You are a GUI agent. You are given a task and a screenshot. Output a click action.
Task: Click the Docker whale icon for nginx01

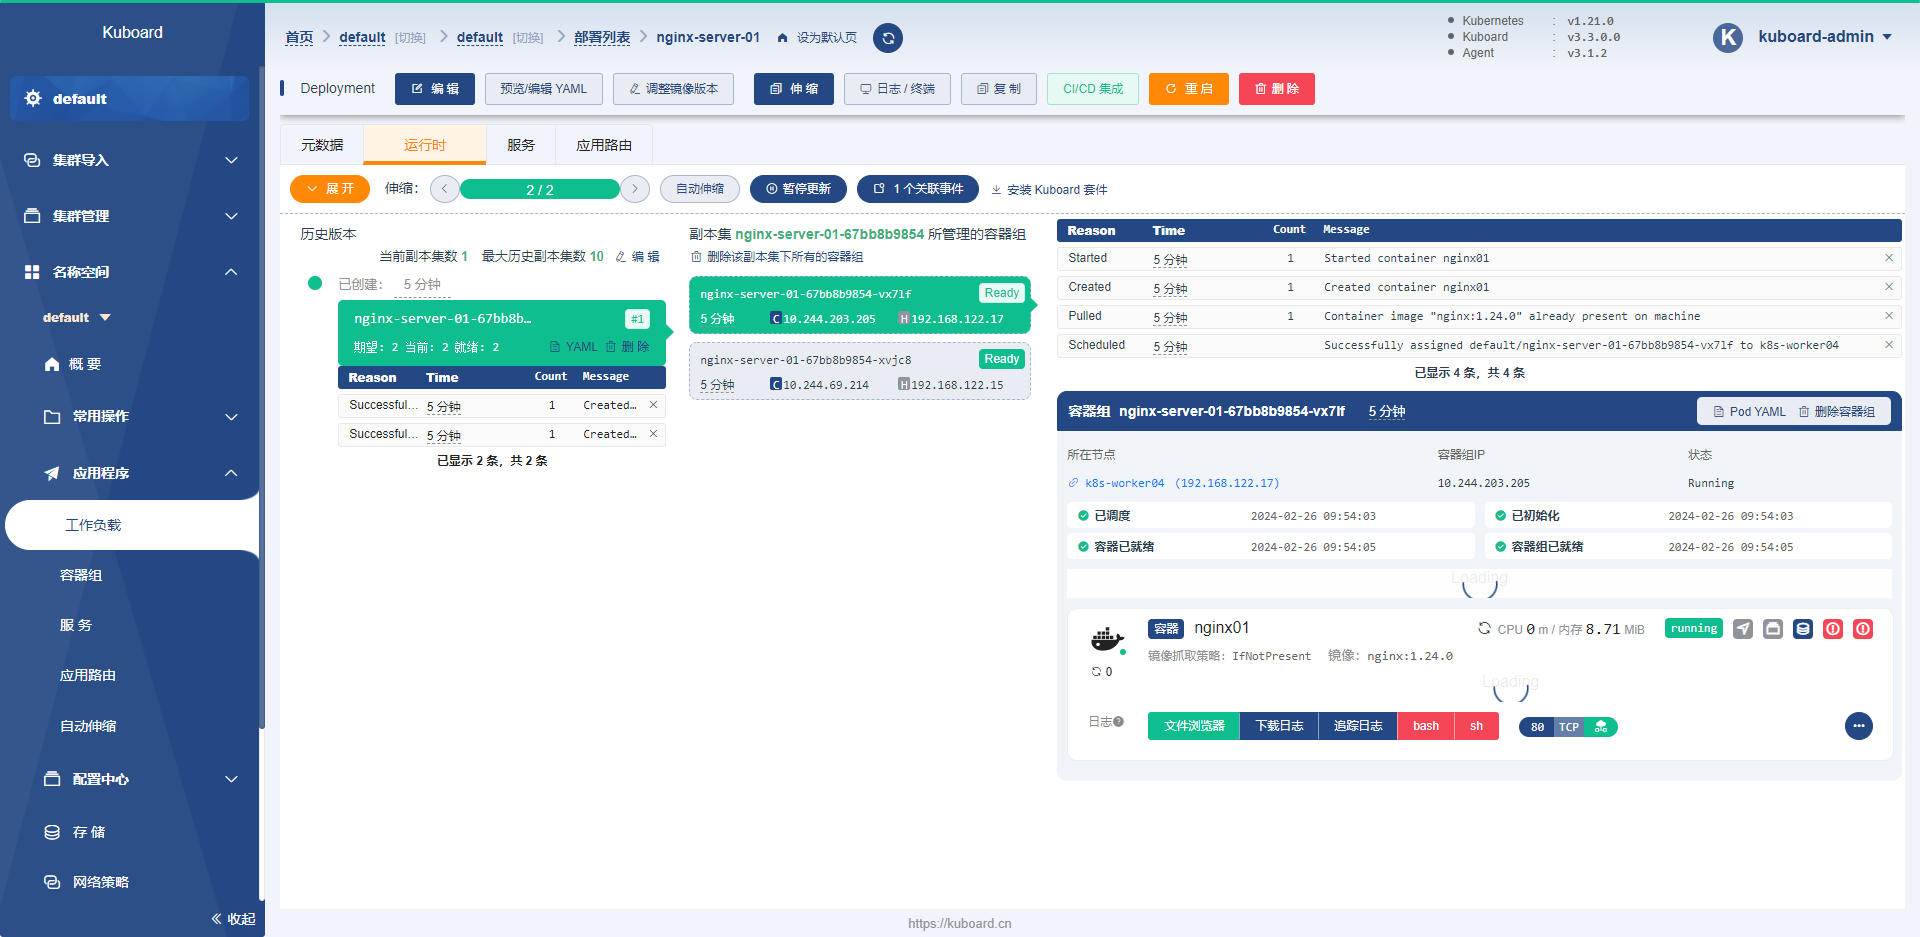(x=1107, y=639)
